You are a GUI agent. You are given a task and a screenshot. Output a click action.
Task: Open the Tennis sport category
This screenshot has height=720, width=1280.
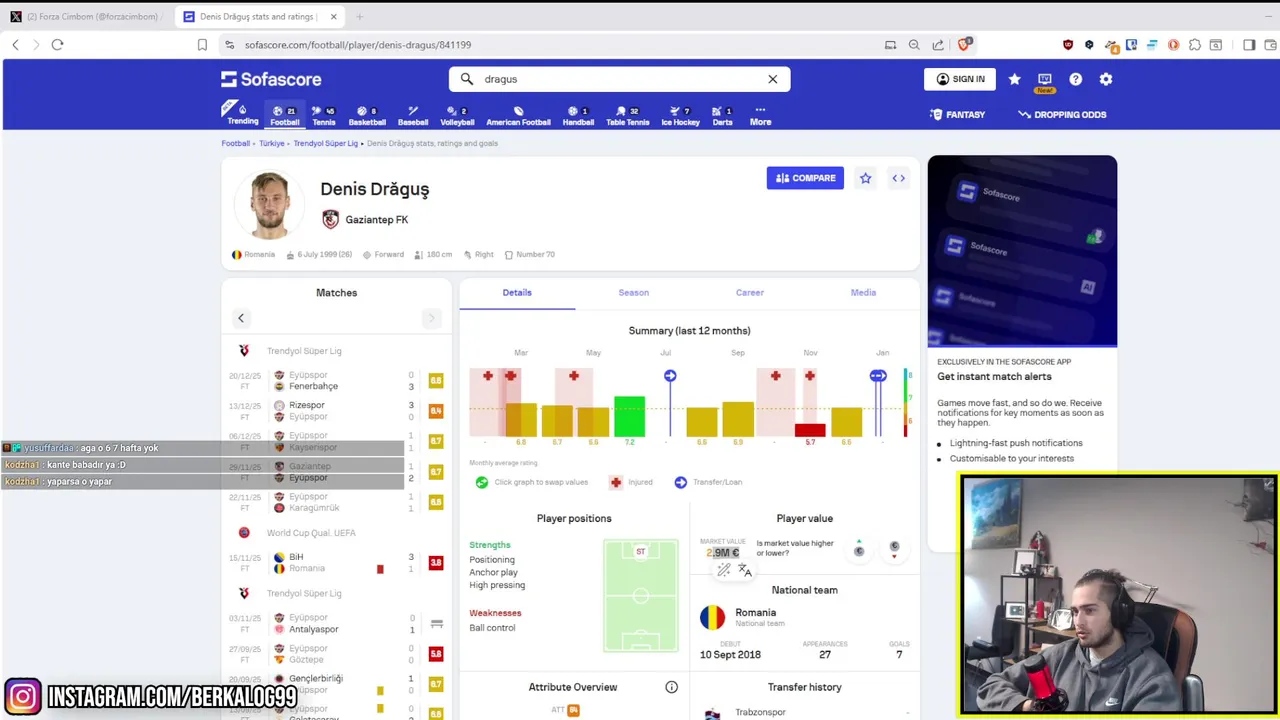coord(324,115)
